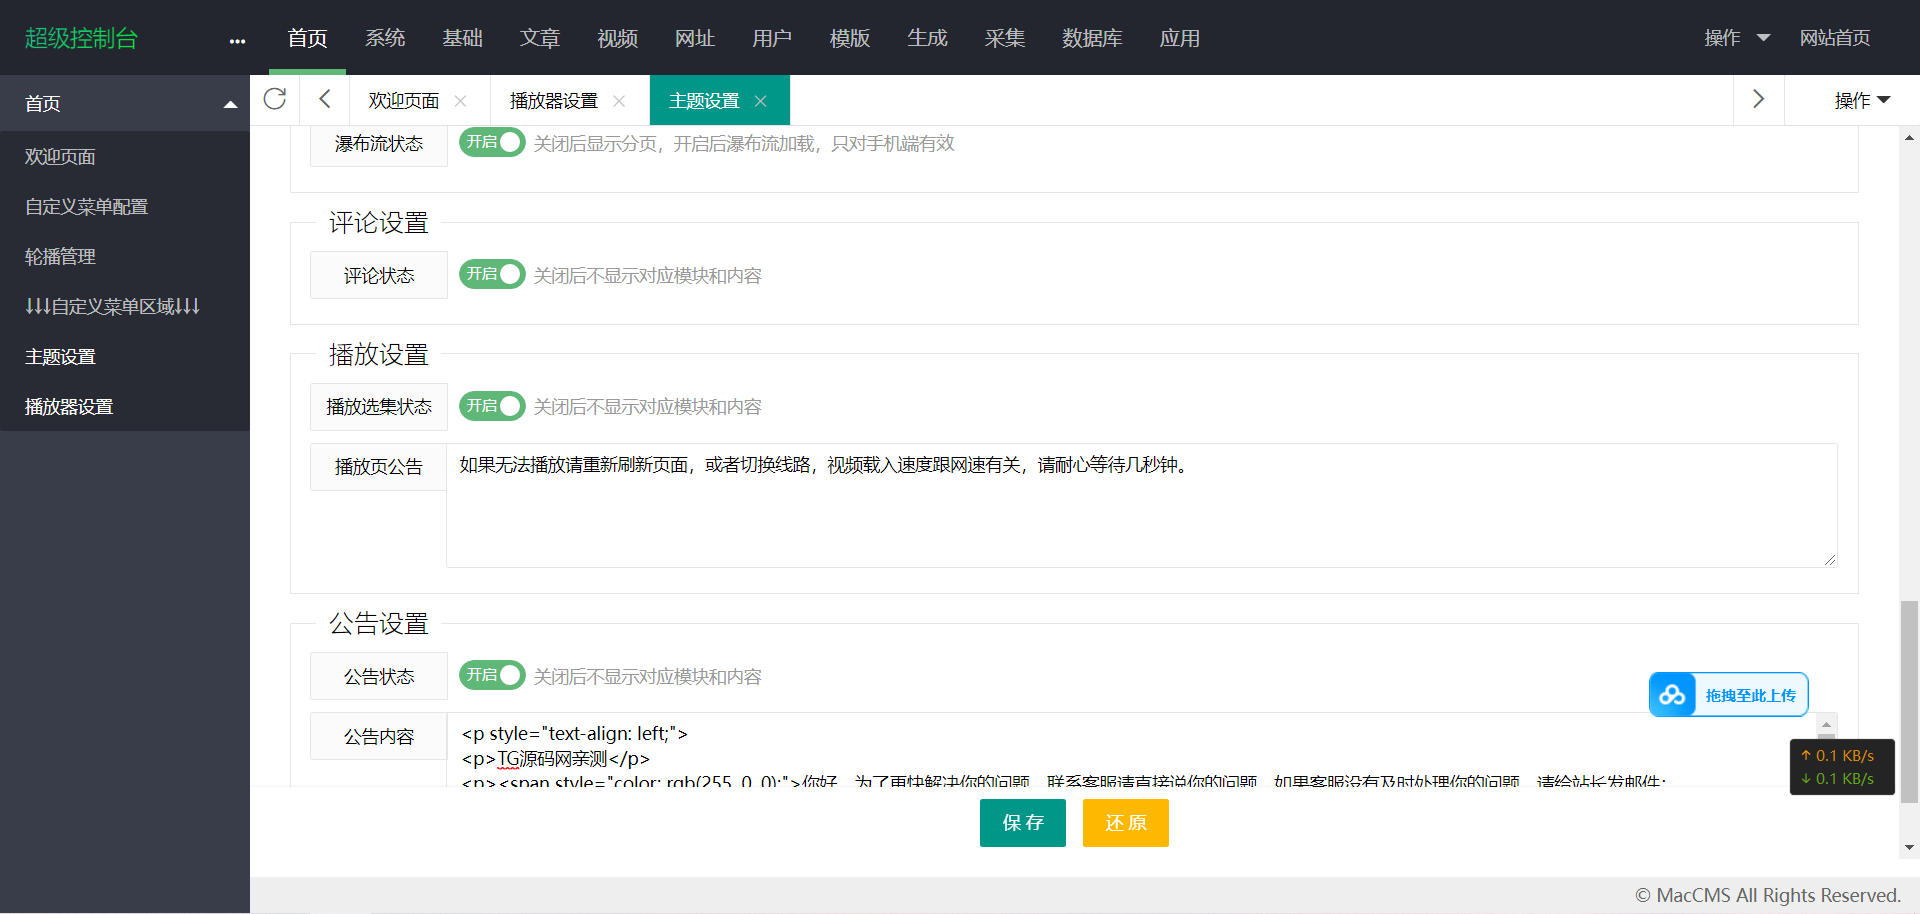Disable the 评论状态 switch
Viewport: 1920px width, 914px height.
(492, 274)
